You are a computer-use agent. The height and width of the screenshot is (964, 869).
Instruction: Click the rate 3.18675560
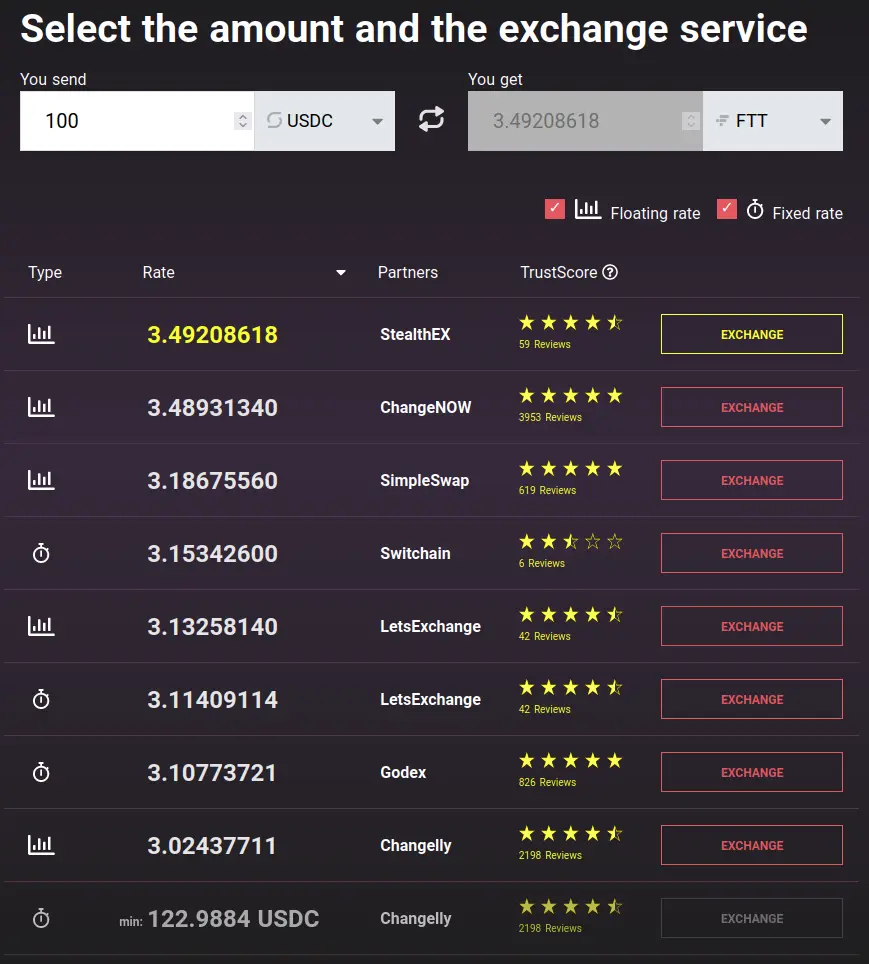click(212, 481)
